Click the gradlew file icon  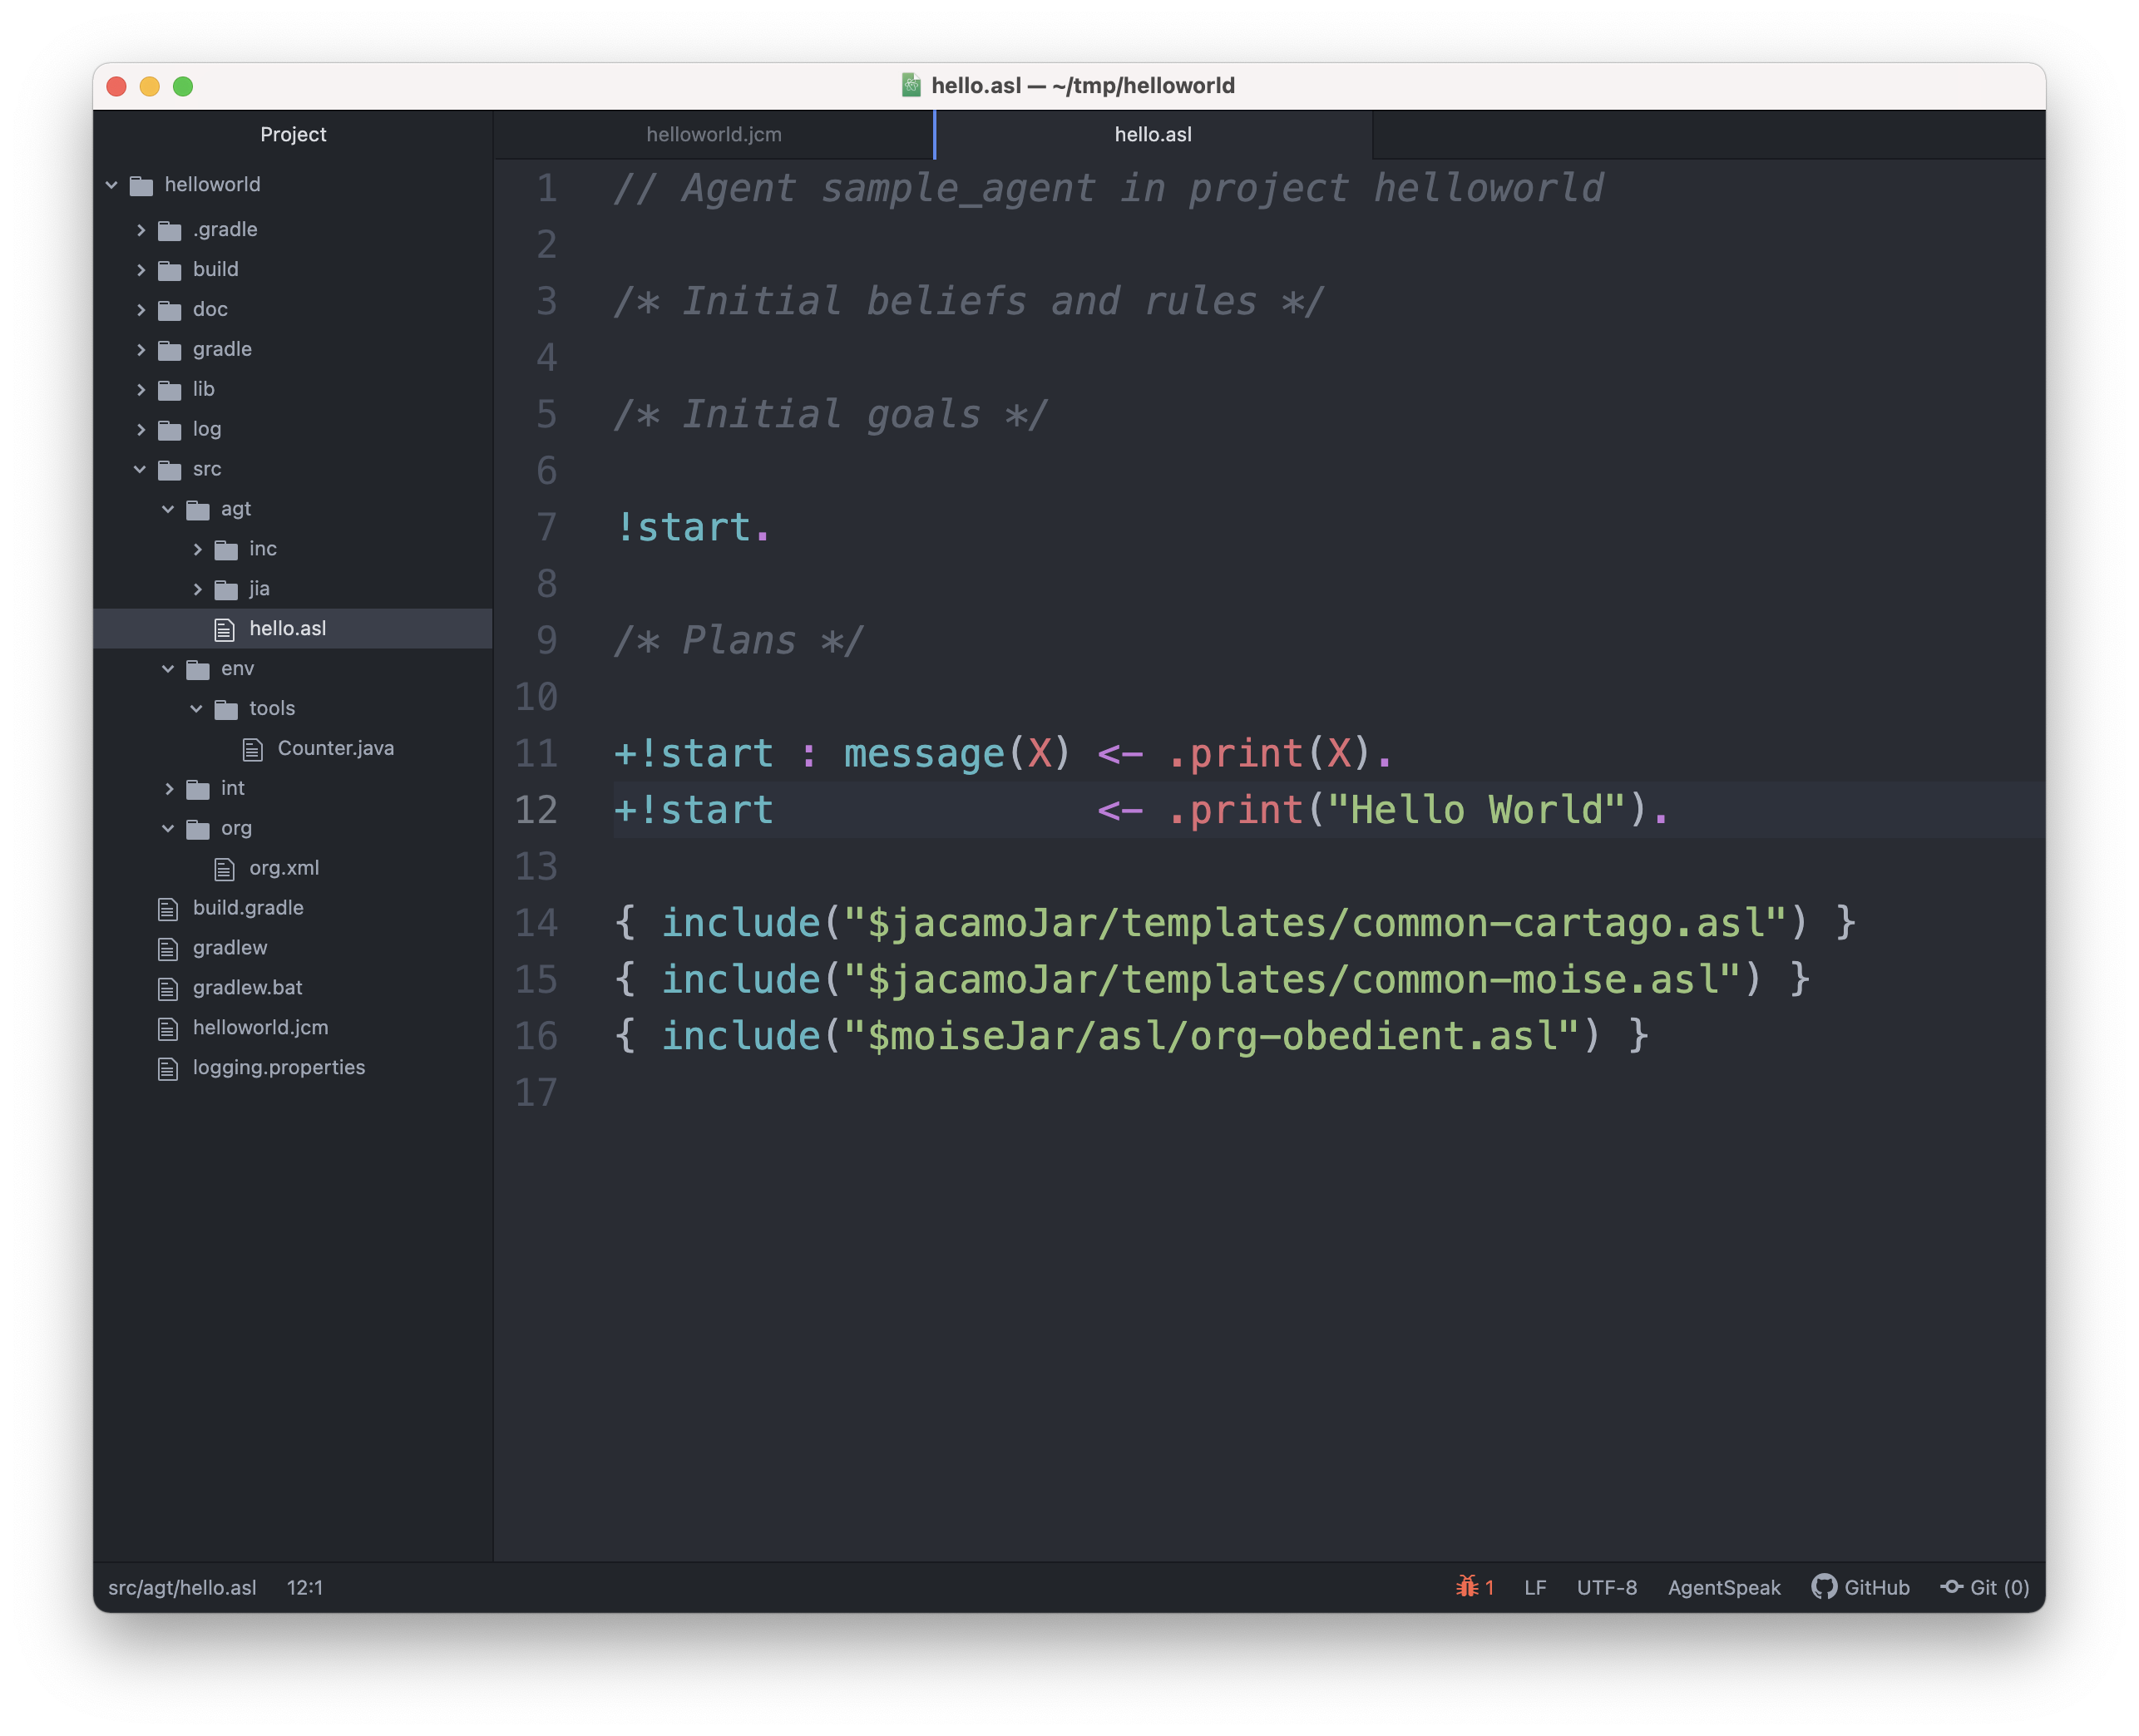tap(168, 949)
